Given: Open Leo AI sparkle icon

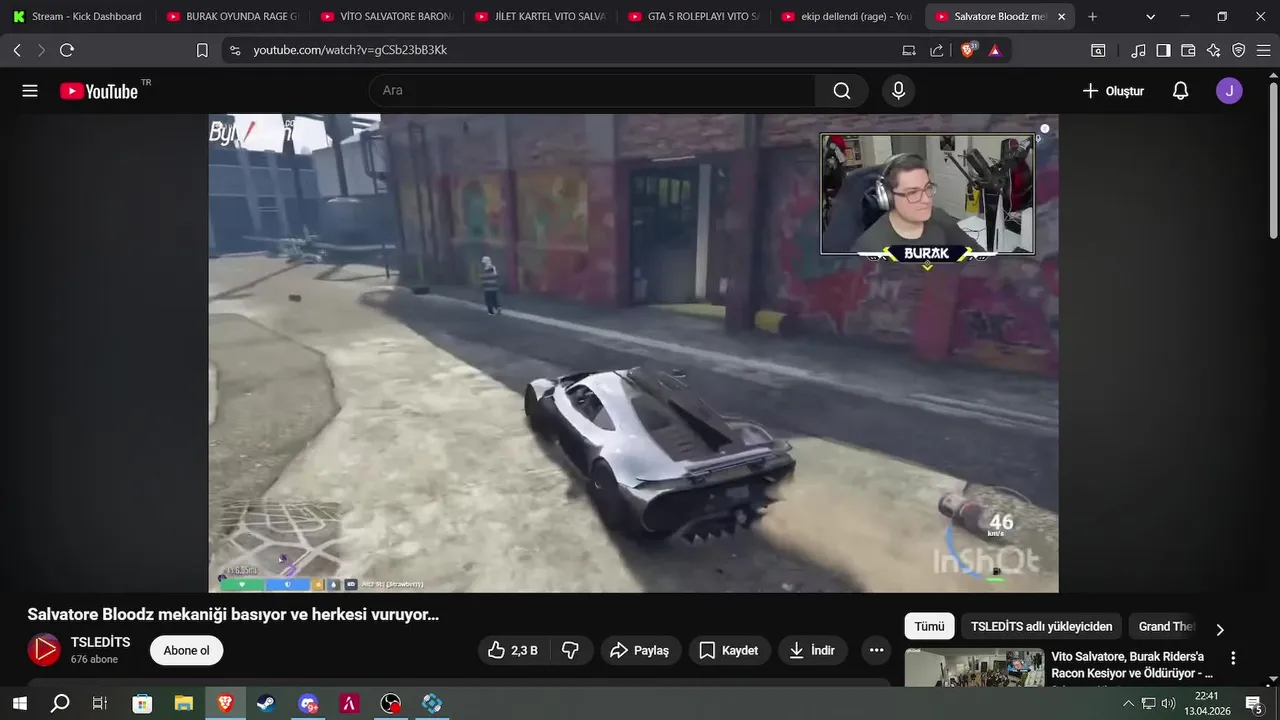Looking at the screenshot, I should [1213, 50].
